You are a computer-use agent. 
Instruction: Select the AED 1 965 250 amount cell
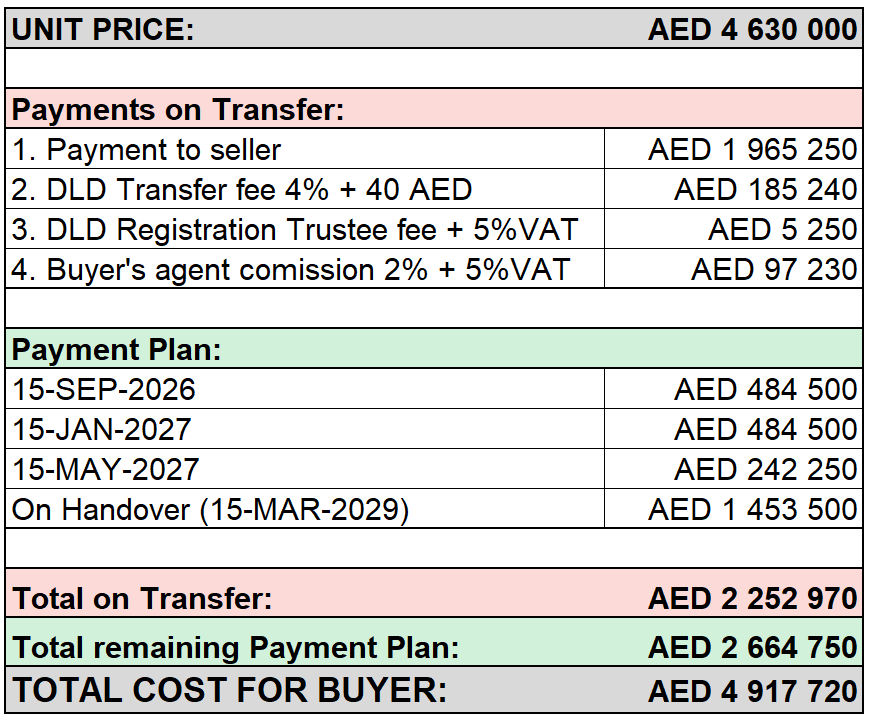click(734, 149)
